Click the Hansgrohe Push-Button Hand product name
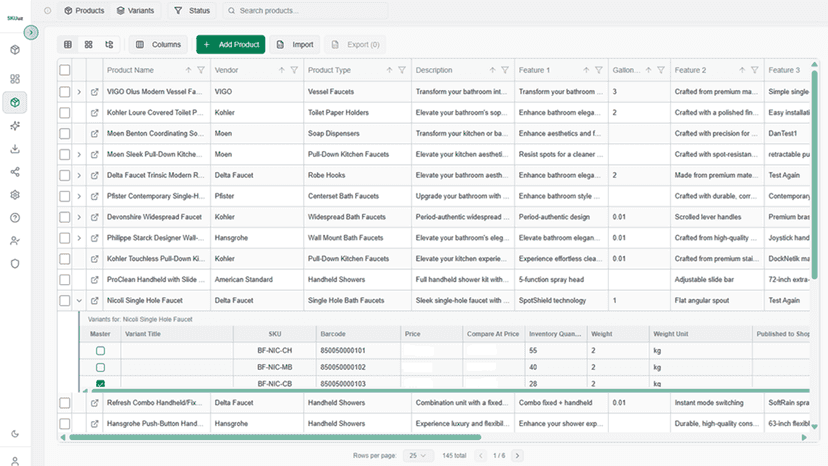The height and width of the screenshot is (466, 828). coord(155,424)
